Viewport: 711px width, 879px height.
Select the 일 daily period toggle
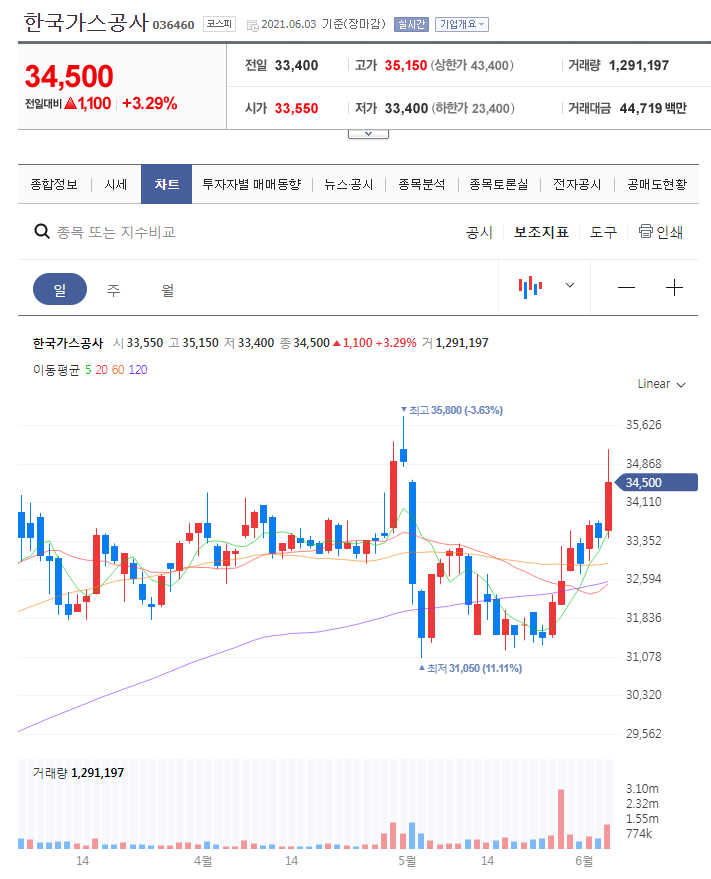pyautogui.click(x=60, y=289)
